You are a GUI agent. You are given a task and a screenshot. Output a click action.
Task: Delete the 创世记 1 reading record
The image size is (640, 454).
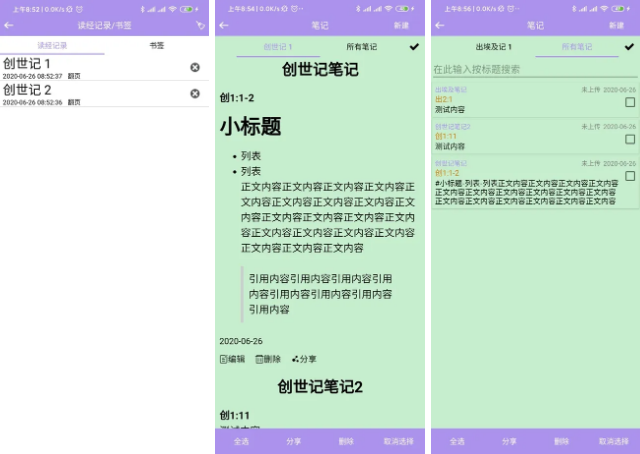tap(194, 67)
